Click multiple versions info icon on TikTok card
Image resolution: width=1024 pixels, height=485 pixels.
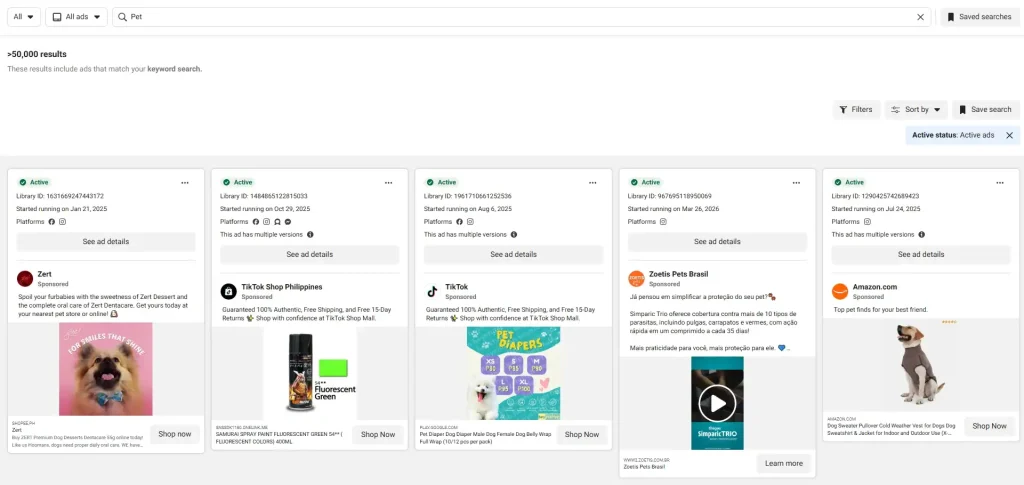[513, 234]
